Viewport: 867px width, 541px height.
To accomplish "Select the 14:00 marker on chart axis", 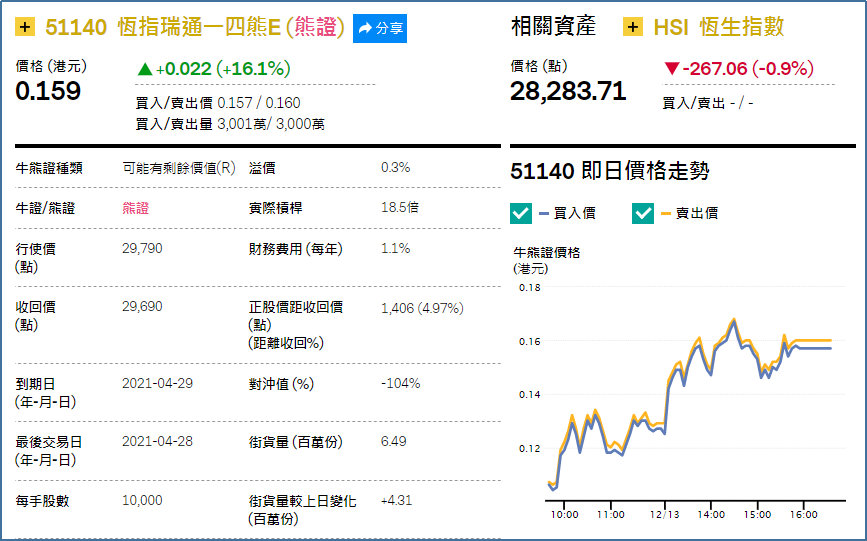I will pyautogui.click(x=711, y=514).
